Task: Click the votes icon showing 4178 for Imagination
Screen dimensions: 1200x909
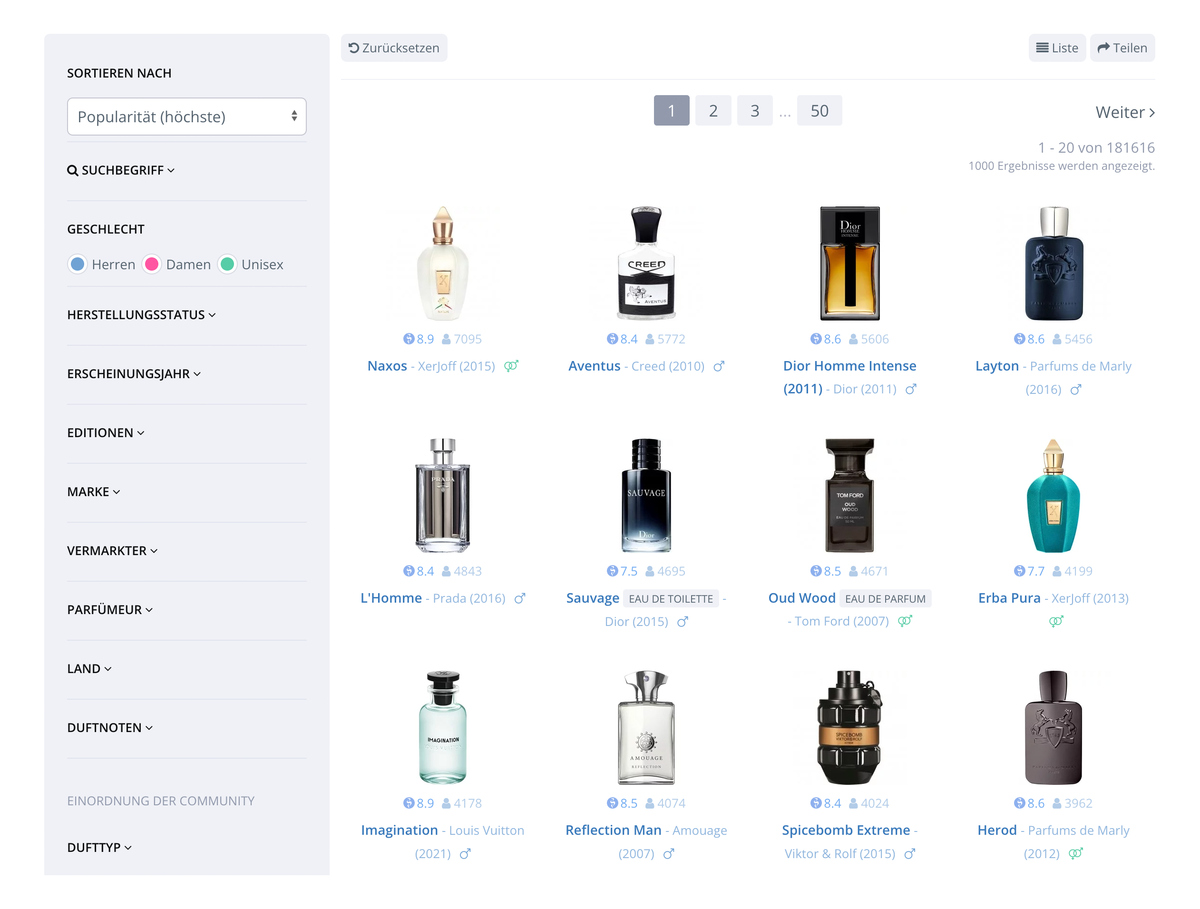Action: point(446,803)
